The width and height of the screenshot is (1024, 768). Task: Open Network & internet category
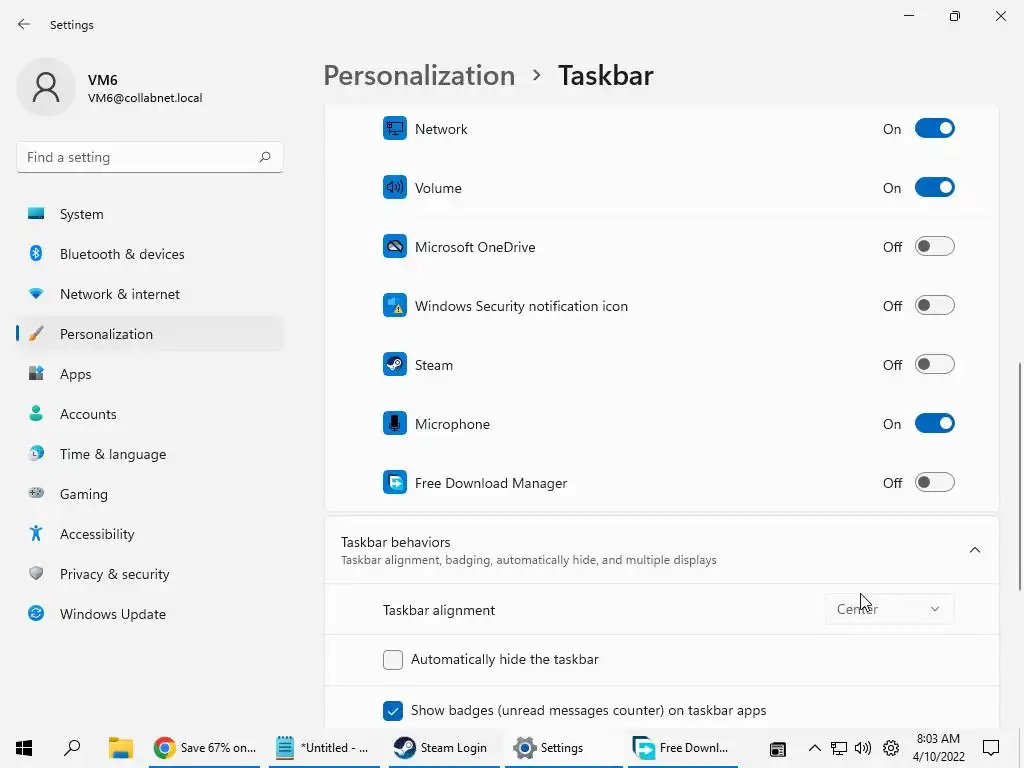point(150,294)
